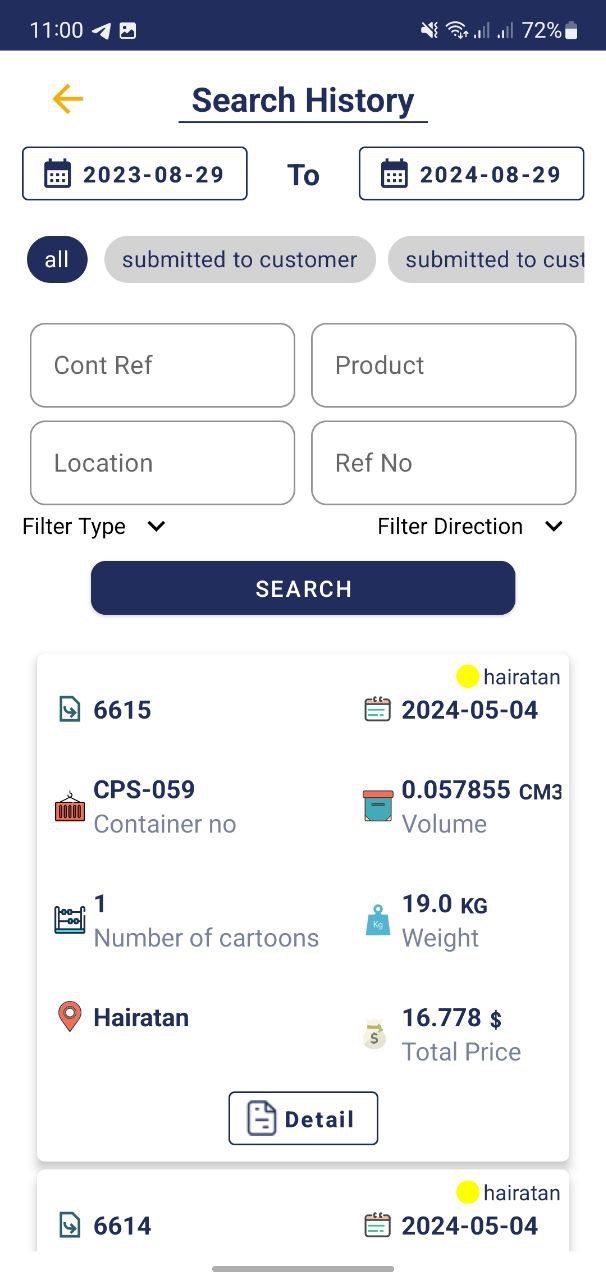Tap the orange back arrow
This screenshot has height=1280, width=606.
(67, 99)
